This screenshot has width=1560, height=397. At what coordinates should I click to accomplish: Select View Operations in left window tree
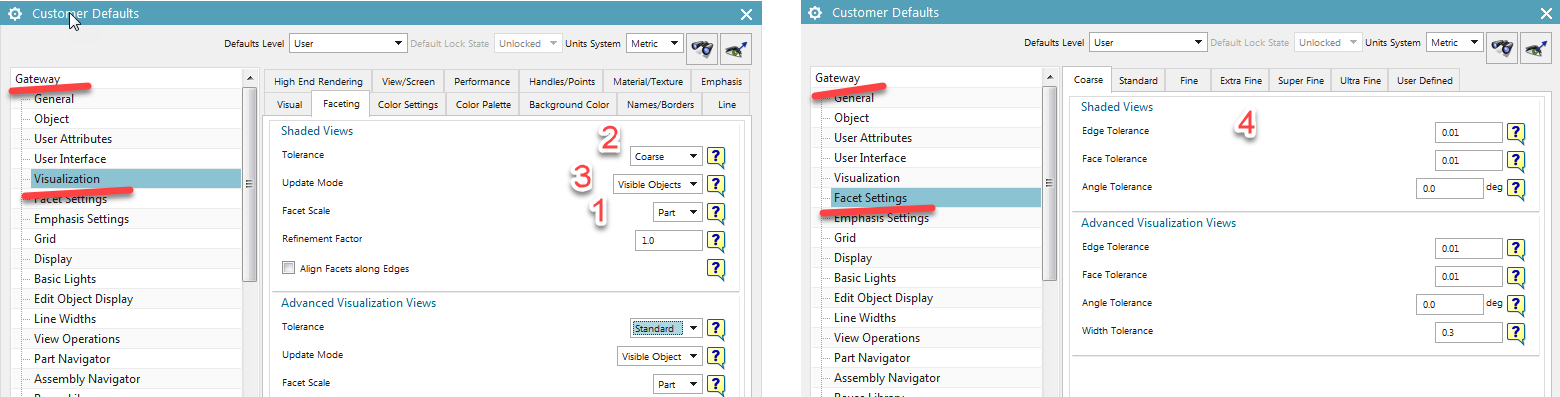[77, 339]
